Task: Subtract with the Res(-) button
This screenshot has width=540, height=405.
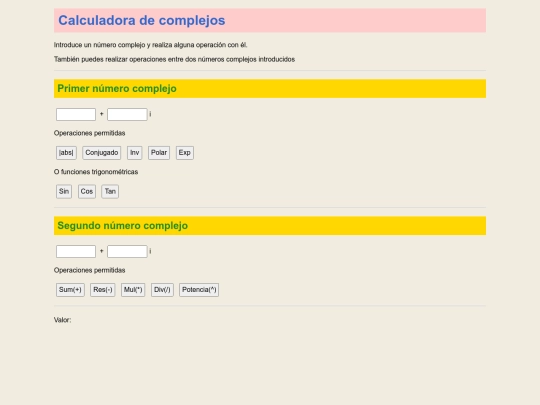Action: coord(103,290)
